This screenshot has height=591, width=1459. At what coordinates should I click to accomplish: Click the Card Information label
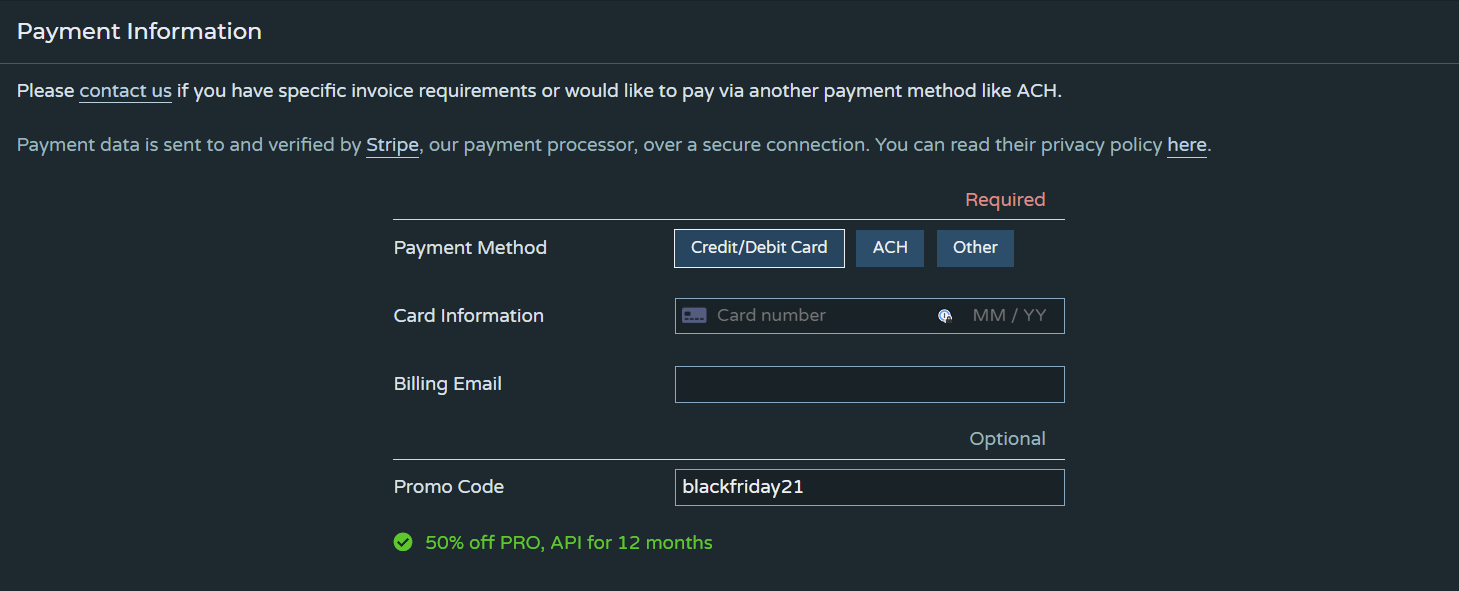point(469,316)
